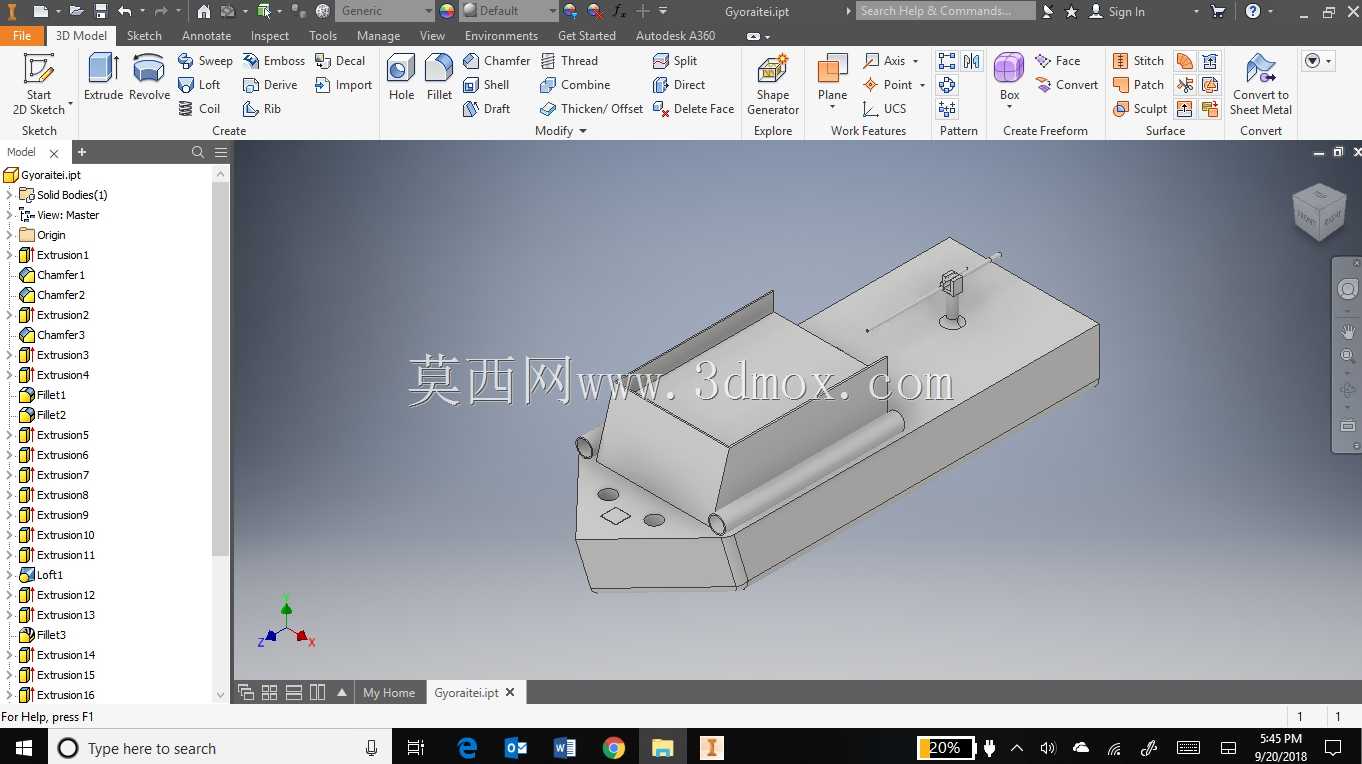Click the Delete Face tool

[693, 109]
